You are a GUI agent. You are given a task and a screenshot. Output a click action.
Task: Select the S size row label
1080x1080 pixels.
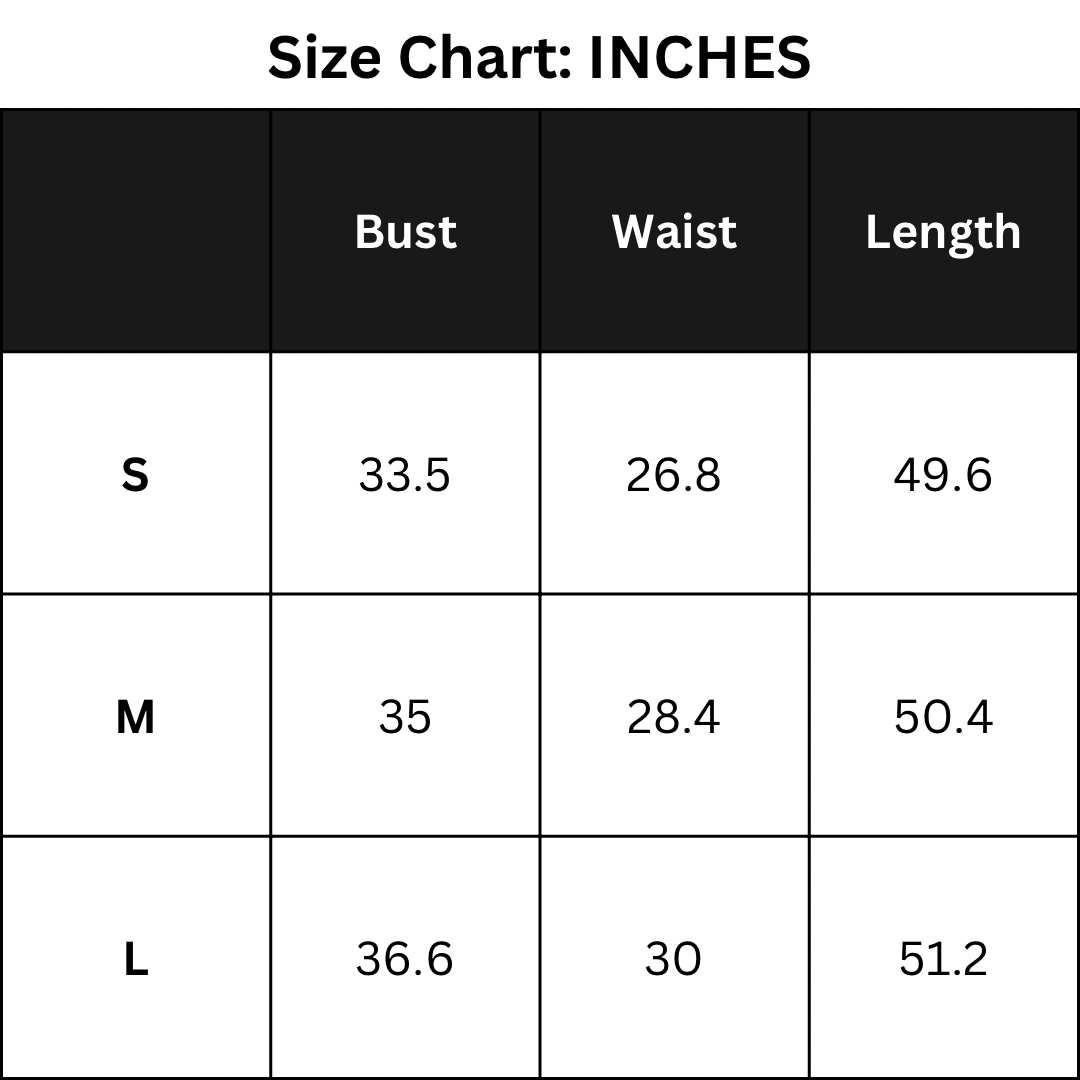(135, 475)
